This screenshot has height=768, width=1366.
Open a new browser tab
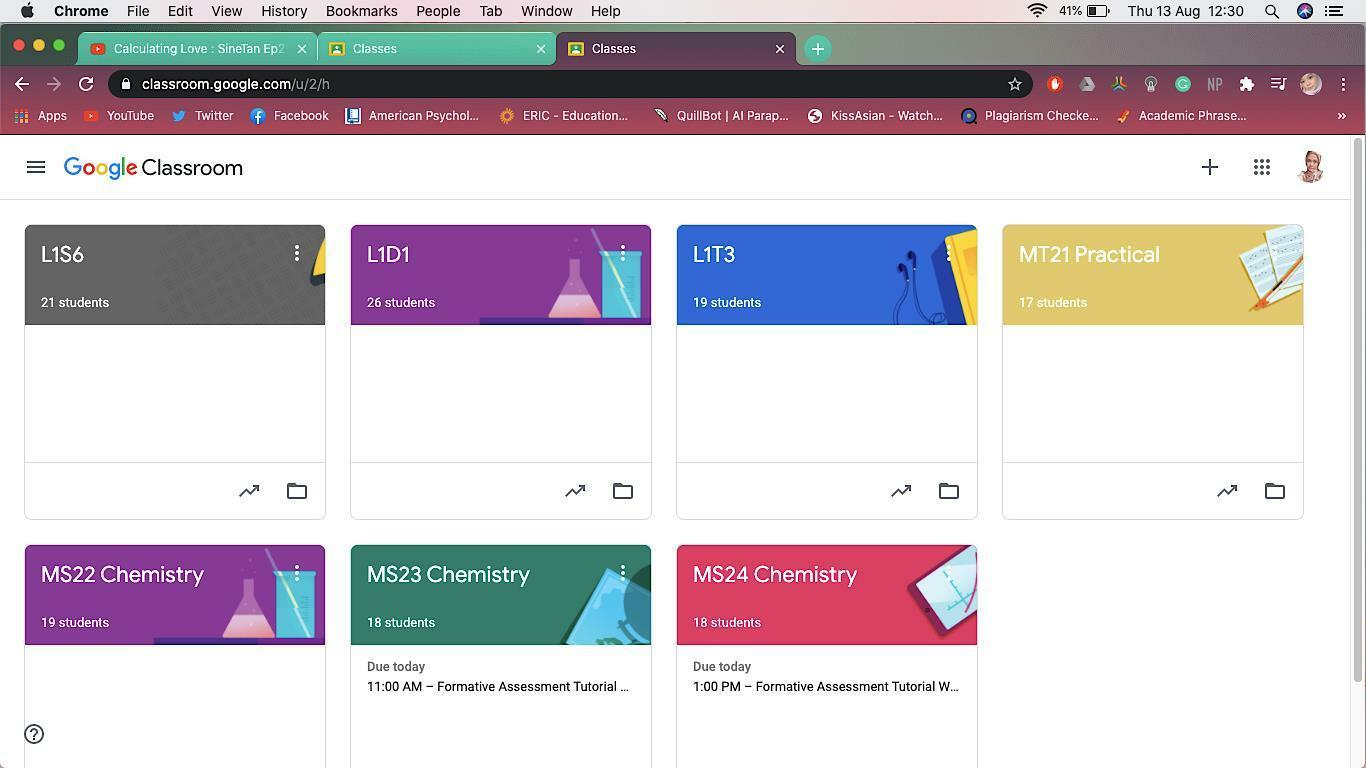click(818, 48)
